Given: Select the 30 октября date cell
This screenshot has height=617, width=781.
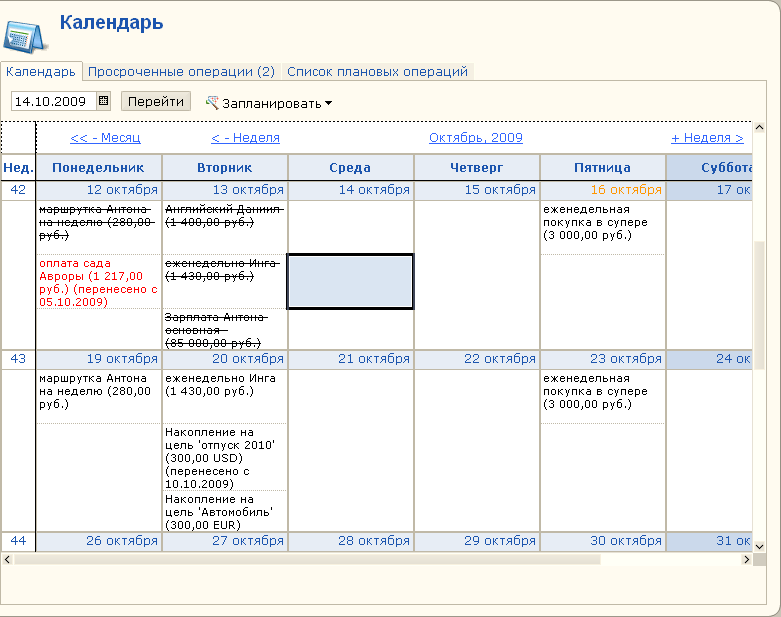Looking at the screenshot, I should tap(602, 541).
